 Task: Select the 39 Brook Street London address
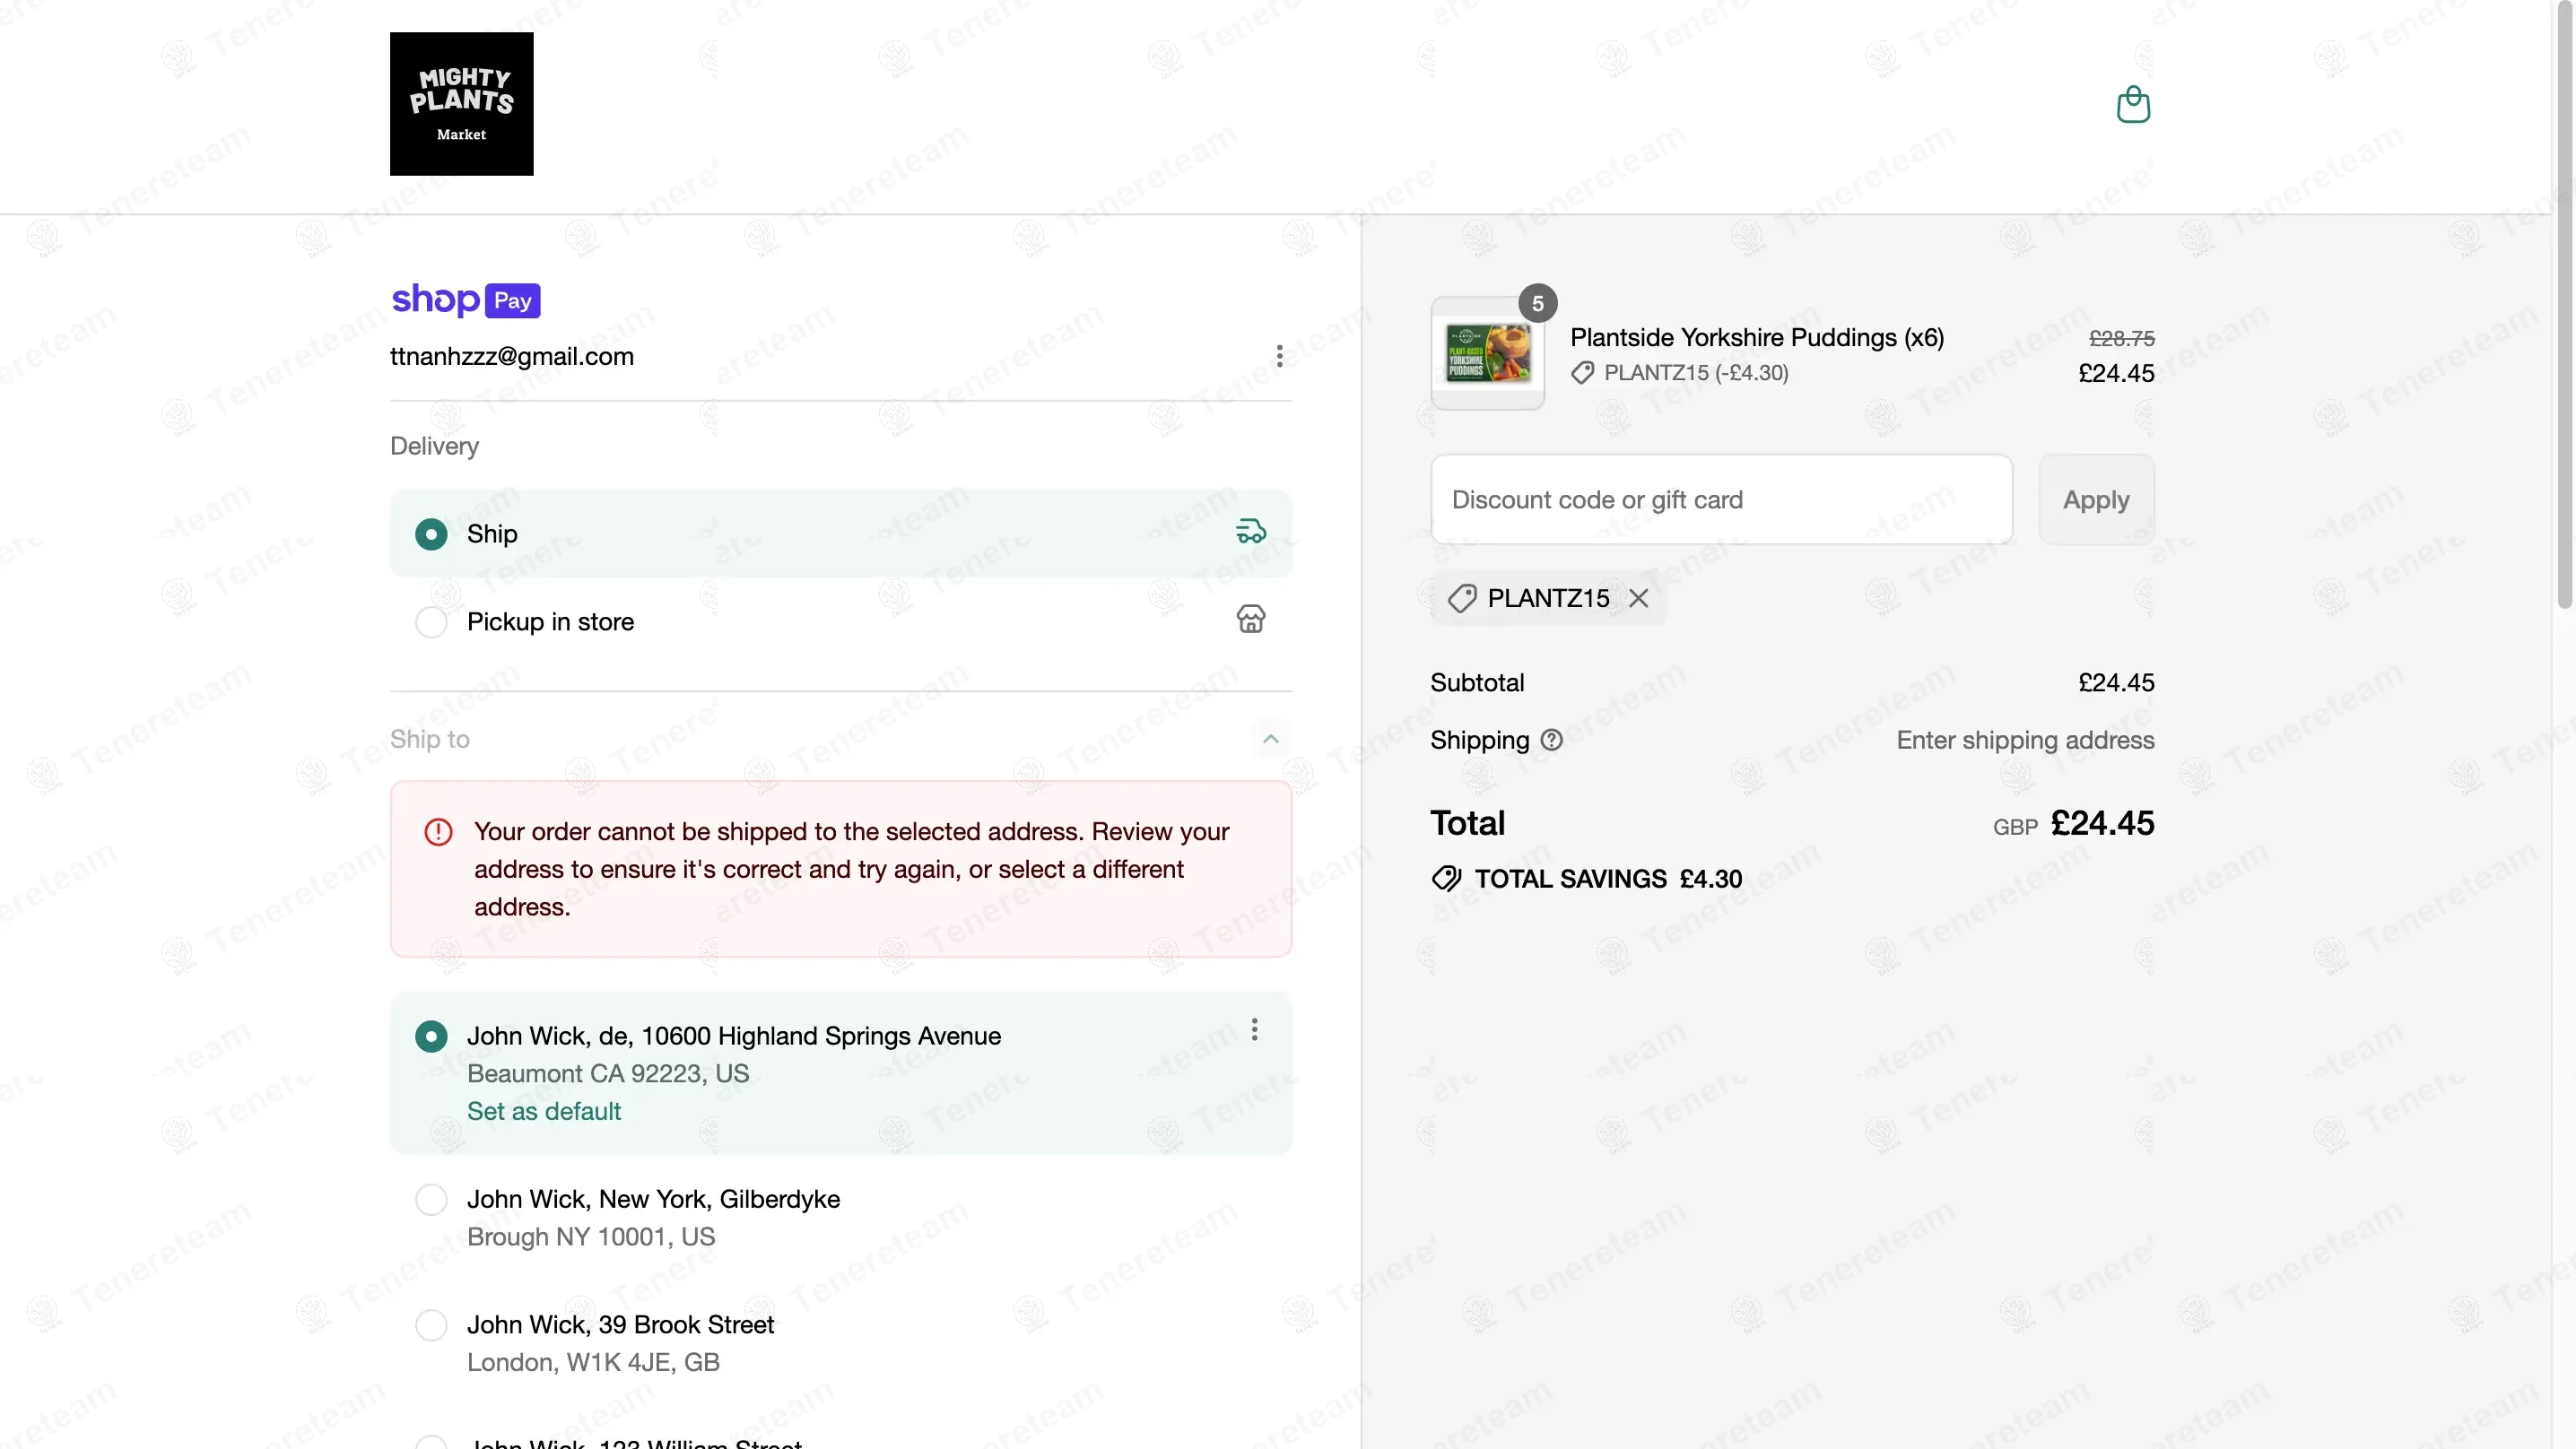[x=431, y=1325]
